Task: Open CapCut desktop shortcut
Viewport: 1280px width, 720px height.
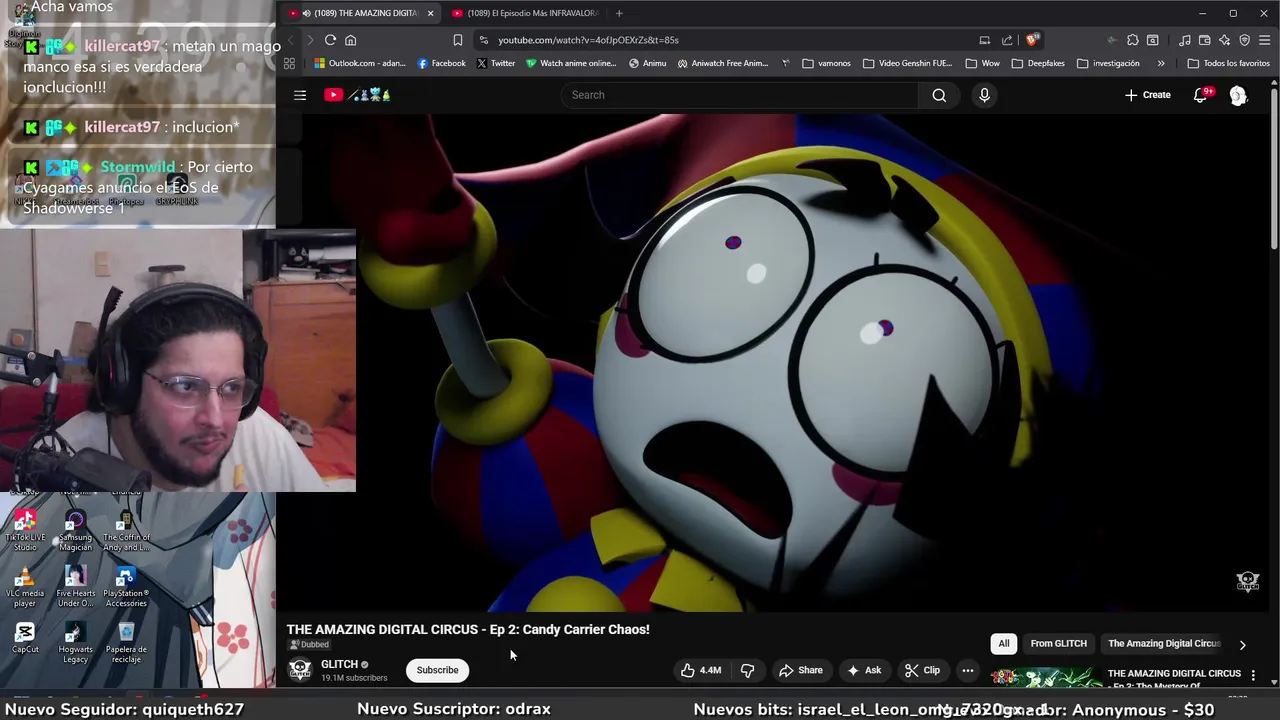Action: (25, 638)
